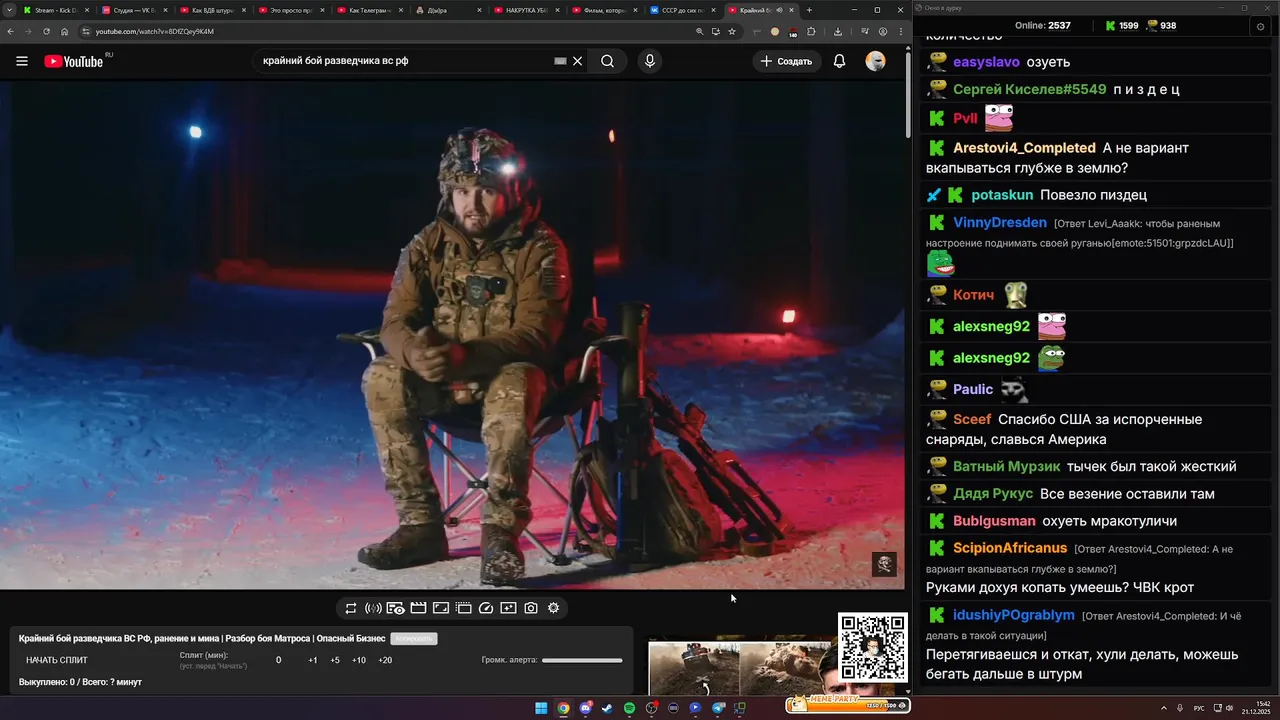This screenshot has height=720, width=1280.
Task: Click username Arestovi4_Completed in the chat
Action: [x=1024, y=148]
